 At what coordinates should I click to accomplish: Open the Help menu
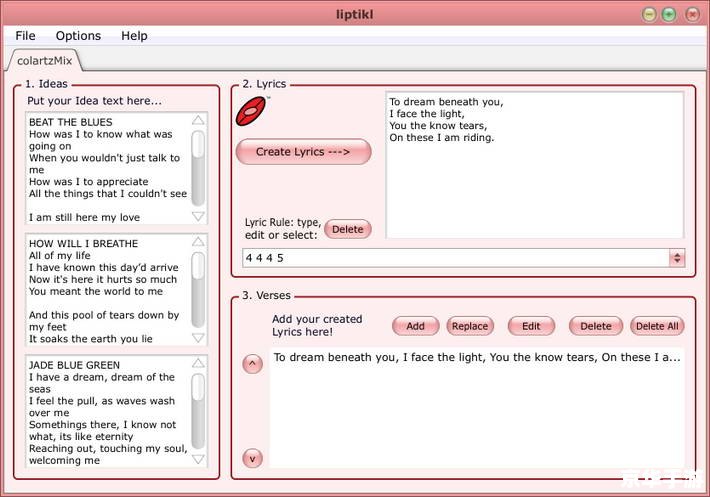pyautogui.click(x=134, y=36)
